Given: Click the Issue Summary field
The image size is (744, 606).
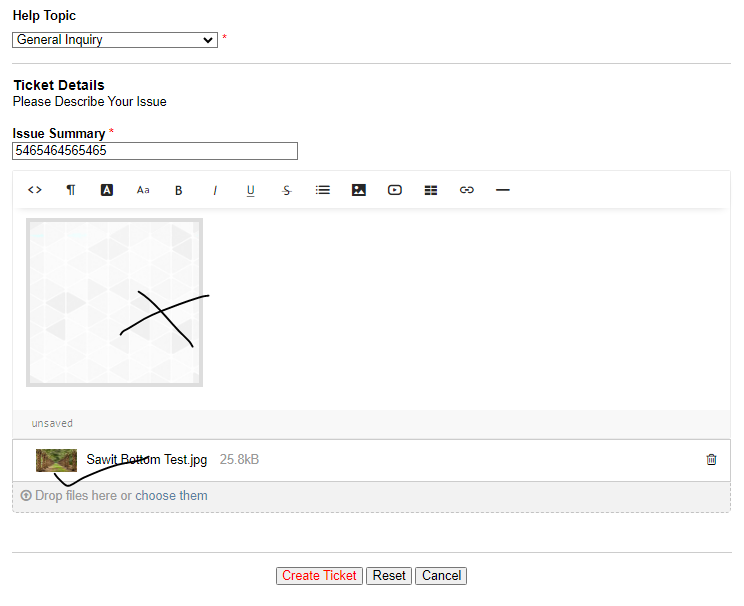Looking at the screenshot, I should point(155,151).
